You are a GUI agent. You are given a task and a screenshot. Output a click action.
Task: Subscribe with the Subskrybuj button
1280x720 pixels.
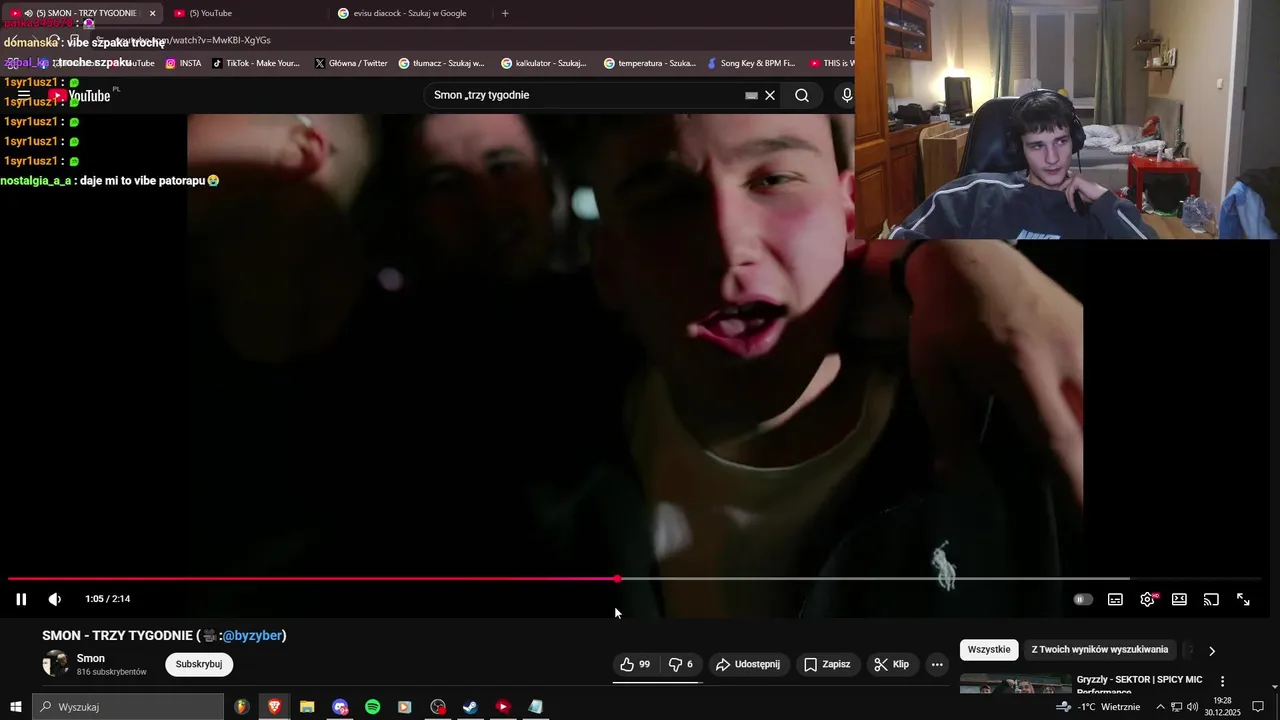pos(199,664)
